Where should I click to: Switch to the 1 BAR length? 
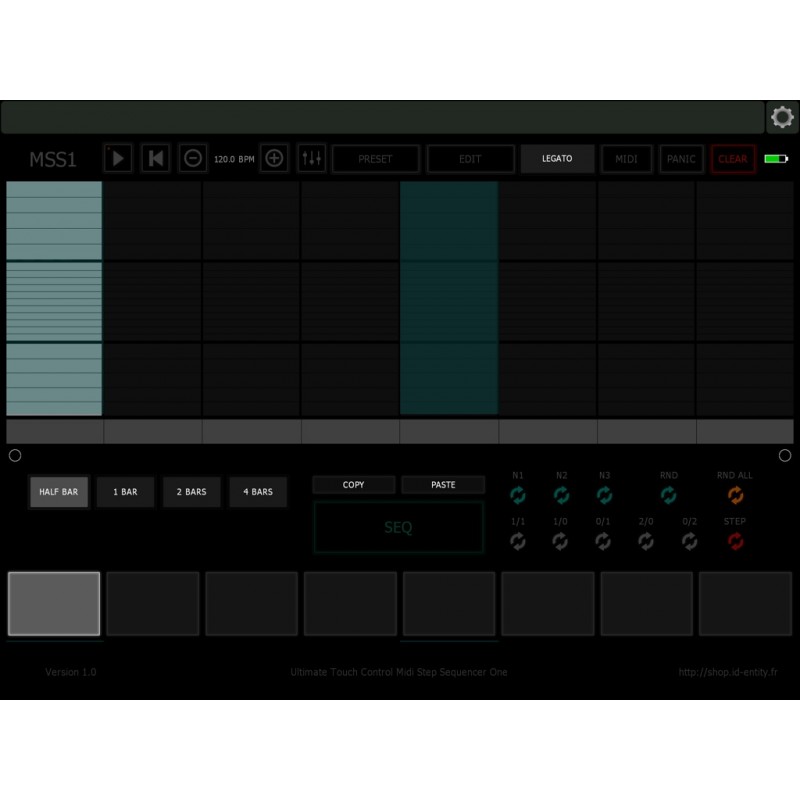(x=125, y=492)
